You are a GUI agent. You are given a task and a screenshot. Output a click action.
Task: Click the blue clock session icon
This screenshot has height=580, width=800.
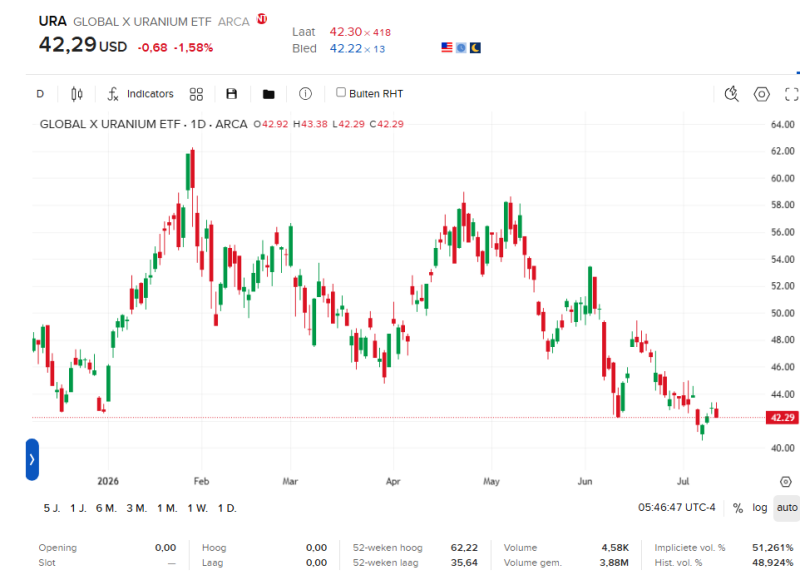click(x=461, y=47)
